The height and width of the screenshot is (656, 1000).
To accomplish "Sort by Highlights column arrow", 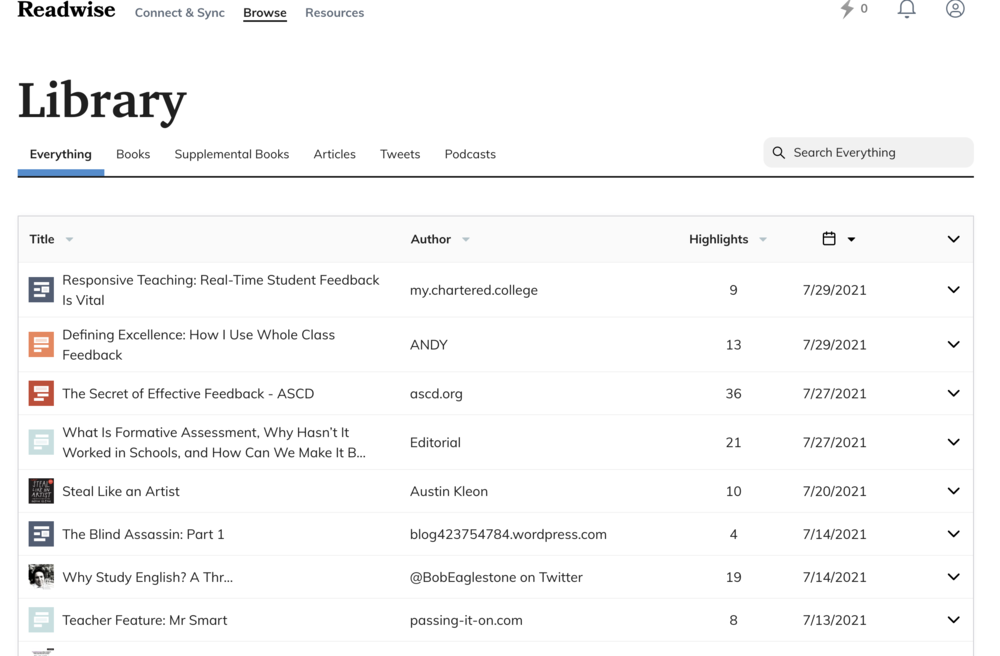I will [x=763, y=240].
